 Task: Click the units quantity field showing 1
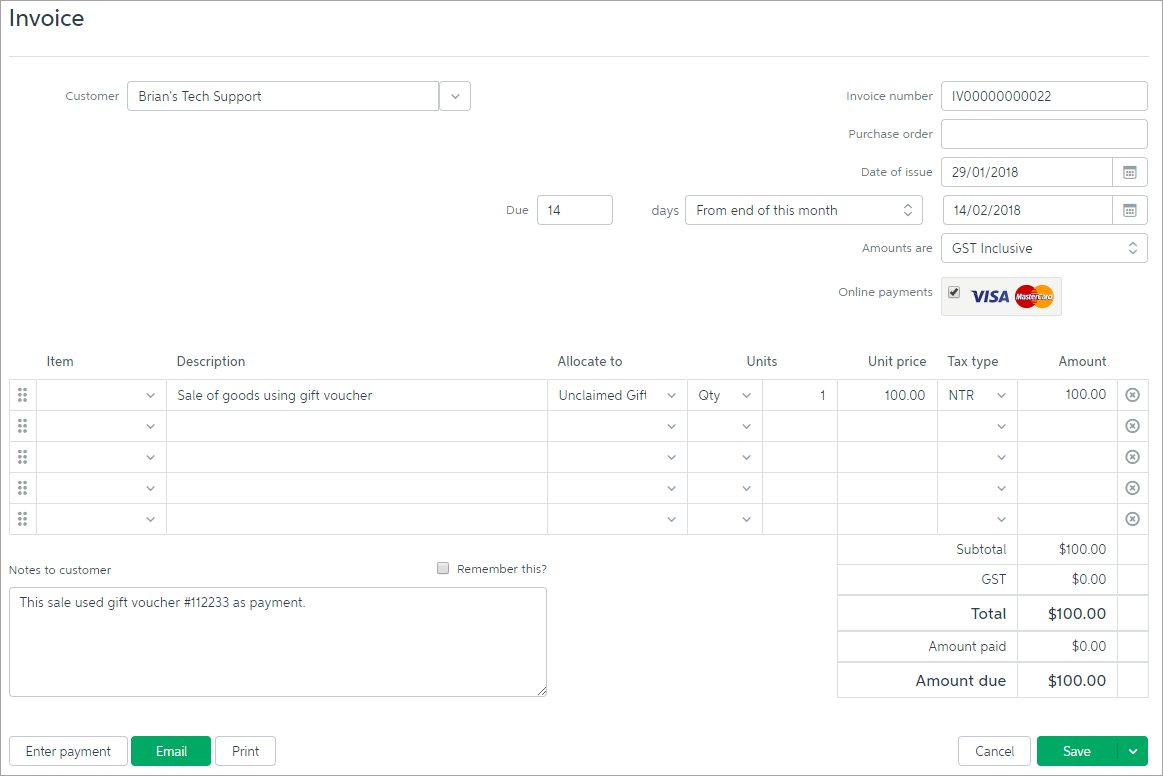800,395
